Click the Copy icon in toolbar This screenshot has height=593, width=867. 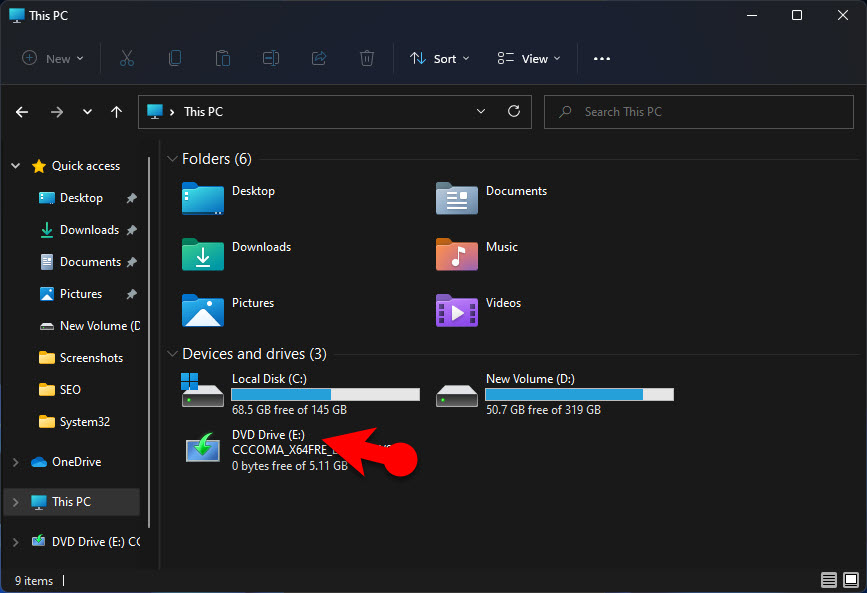point(175,58)
